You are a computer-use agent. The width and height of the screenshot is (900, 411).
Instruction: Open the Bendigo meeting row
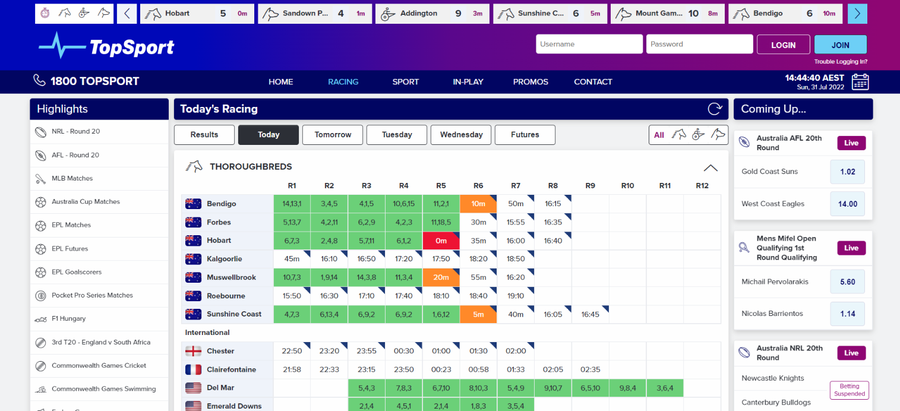point(227,204)
